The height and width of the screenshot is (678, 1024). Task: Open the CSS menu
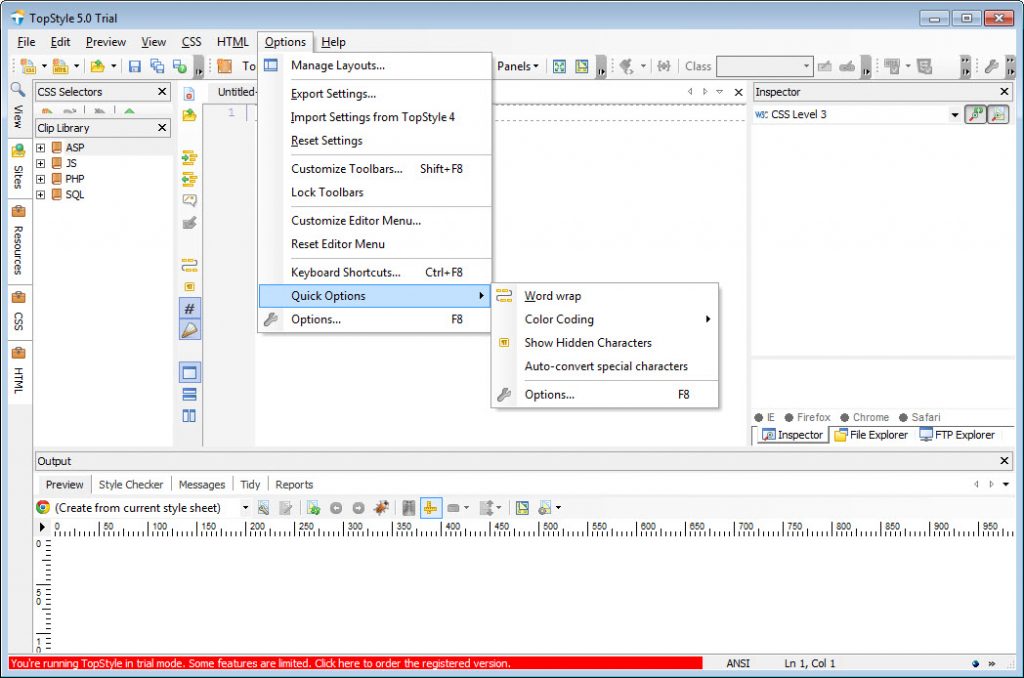191,42
